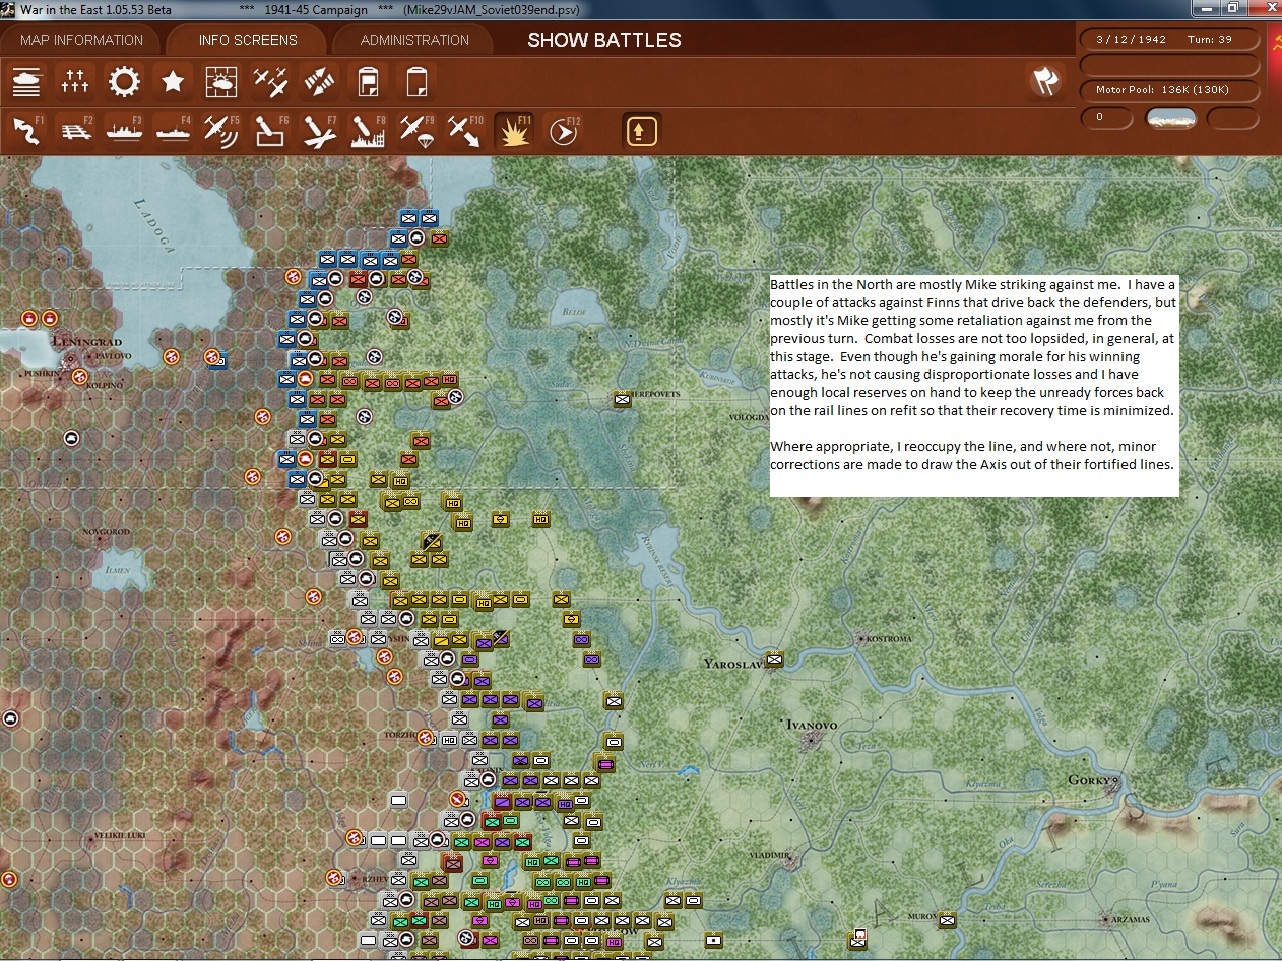Click the weather indicator with clouds

pos(1171,118)
